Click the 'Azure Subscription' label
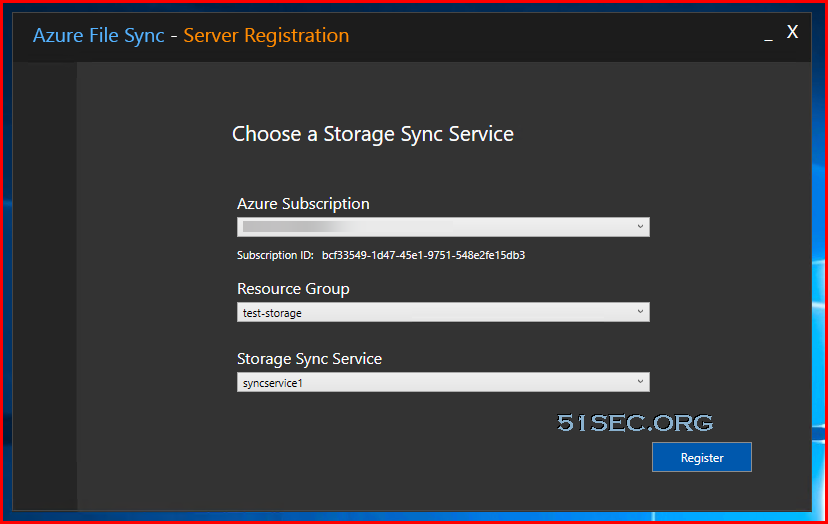828x524 pixels. coord(303,204)
